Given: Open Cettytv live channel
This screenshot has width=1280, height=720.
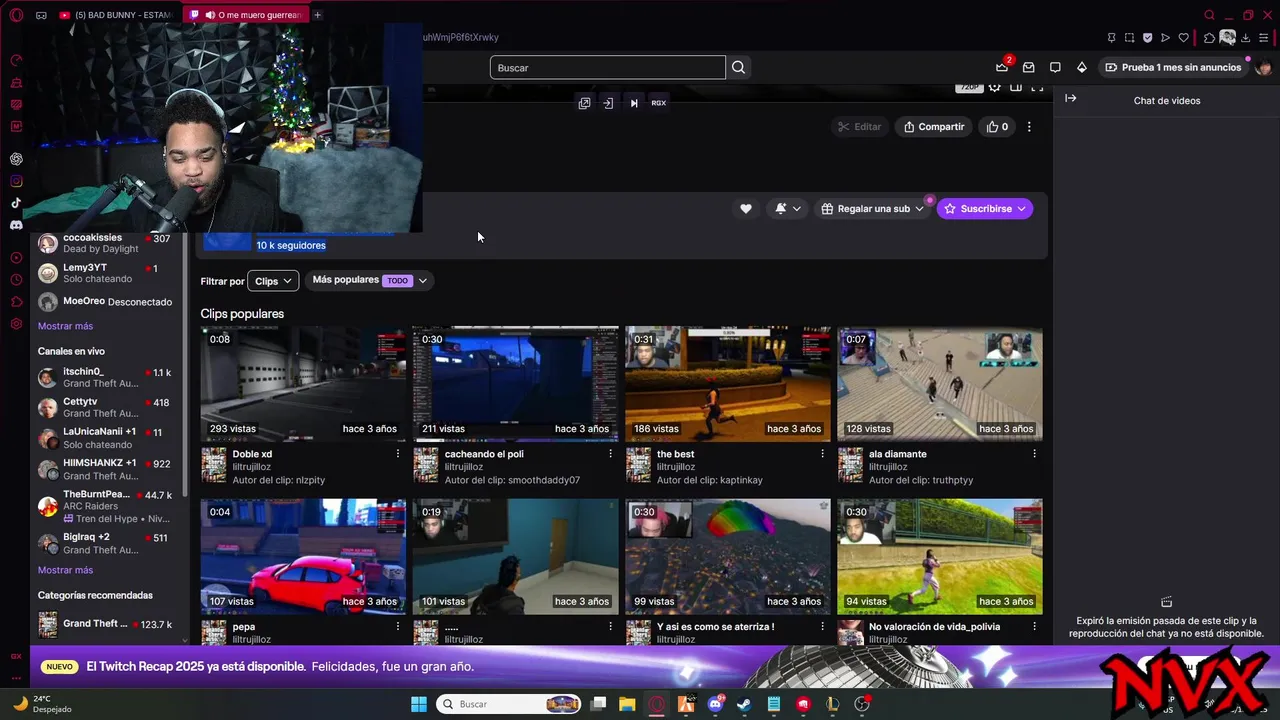Looking at the screenshot, I should pyautogui.click(x=105, y=407).
